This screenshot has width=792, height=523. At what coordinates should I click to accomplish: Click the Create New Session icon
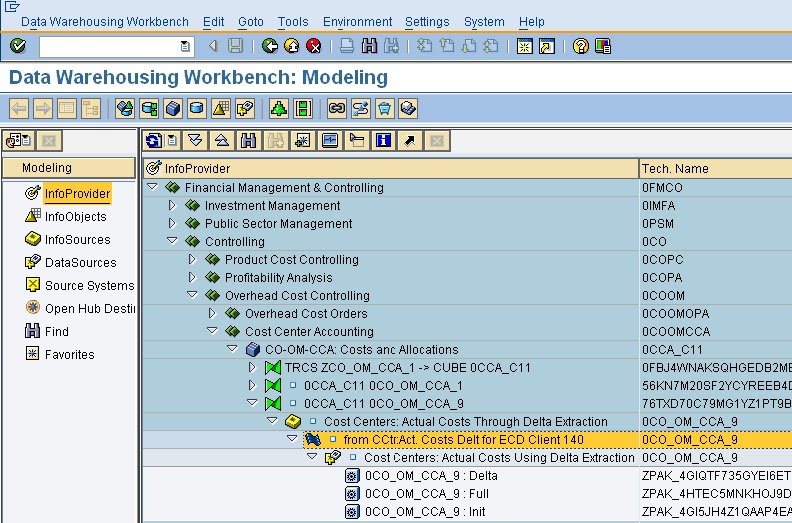(525, 46)
